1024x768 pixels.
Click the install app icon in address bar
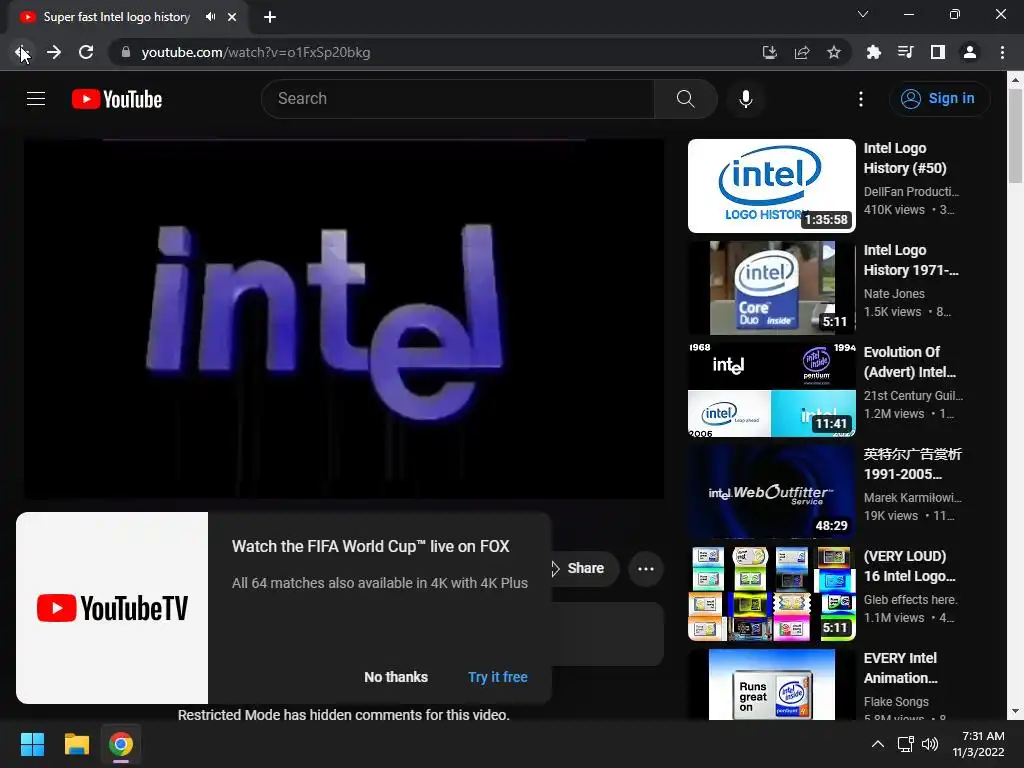pos(770,52)
